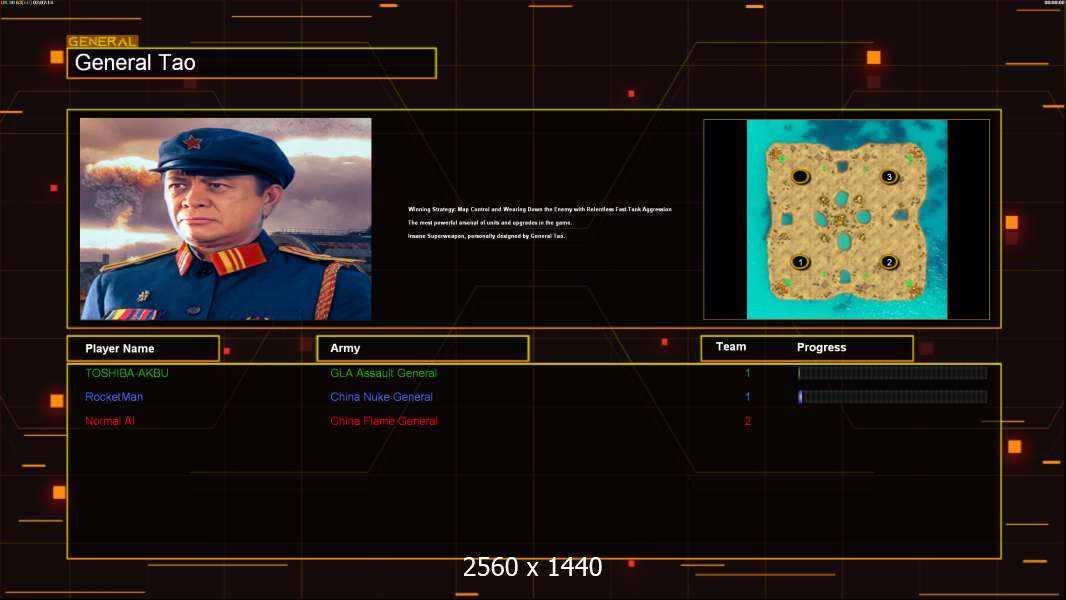Image resolution: width=1066 pixels, height=600 pixels.
Task: Click the island map preview
Action: click(x=846, y=219)
